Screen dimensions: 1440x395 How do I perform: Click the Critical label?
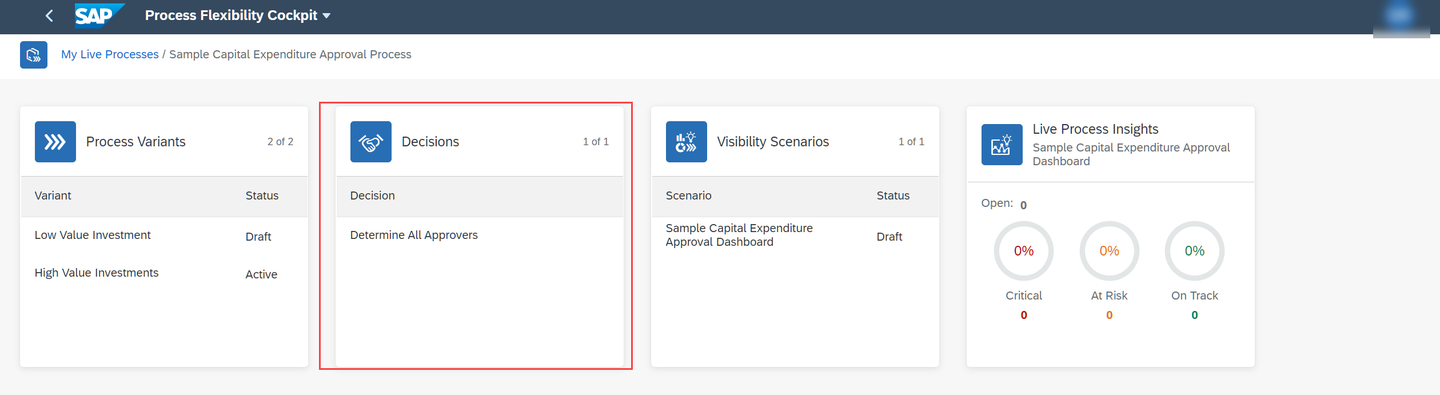pyautogui.click(x=1024, y=296)
